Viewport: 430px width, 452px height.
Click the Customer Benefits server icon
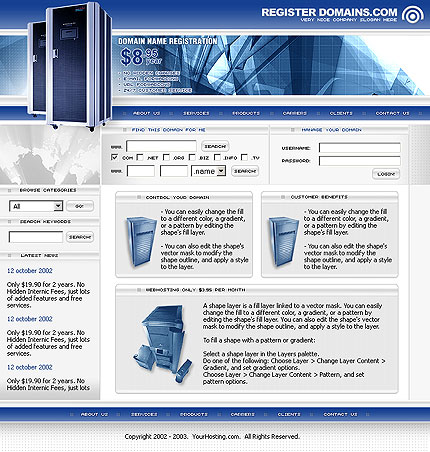pos(284,241)
